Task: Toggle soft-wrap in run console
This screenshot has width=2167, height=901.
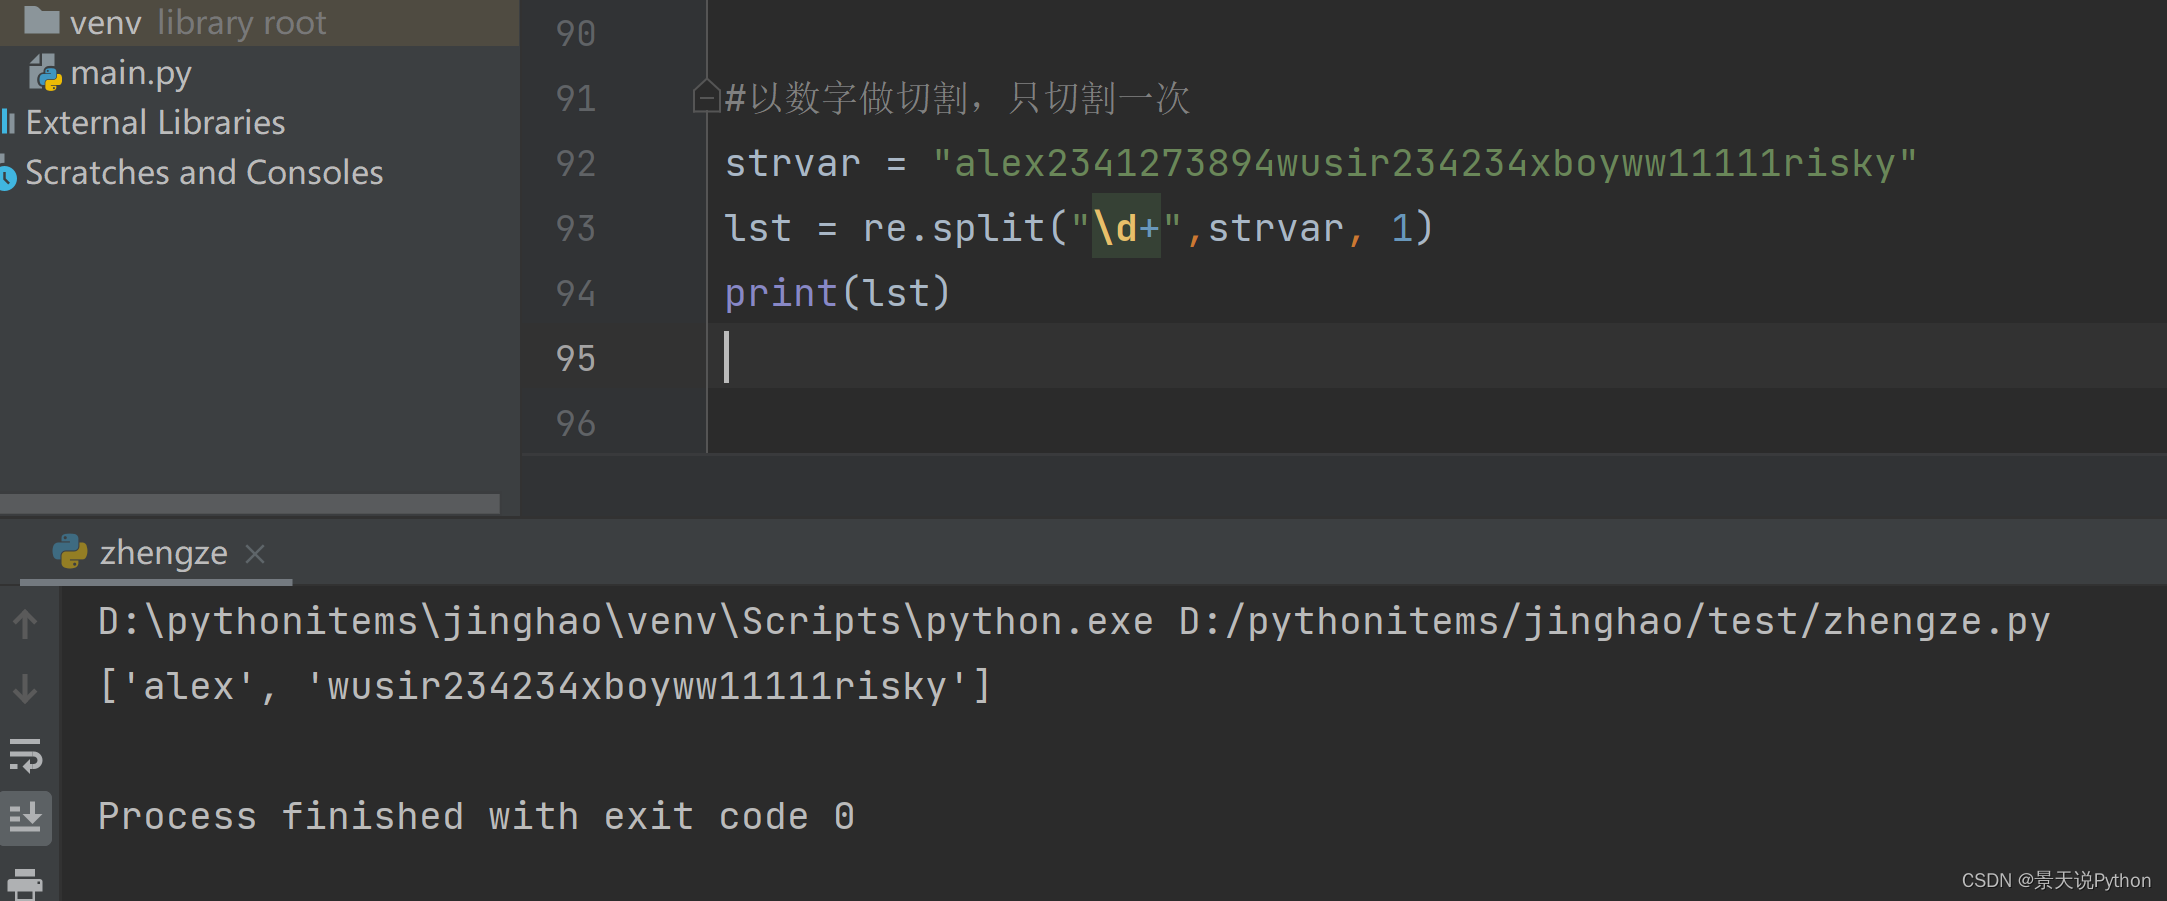Action: (x=25, y=755)
